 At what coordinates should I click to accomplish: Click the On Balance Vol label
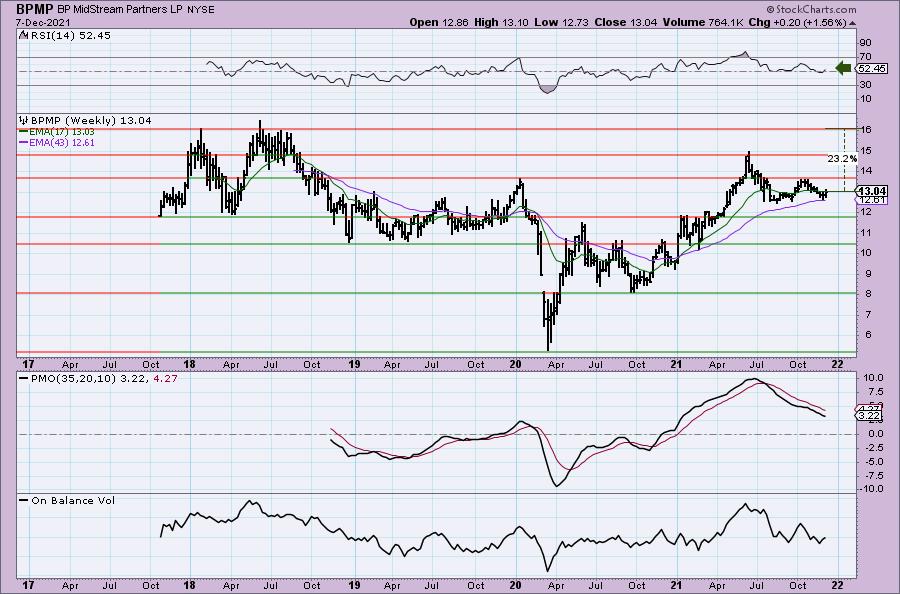(67, 500)
